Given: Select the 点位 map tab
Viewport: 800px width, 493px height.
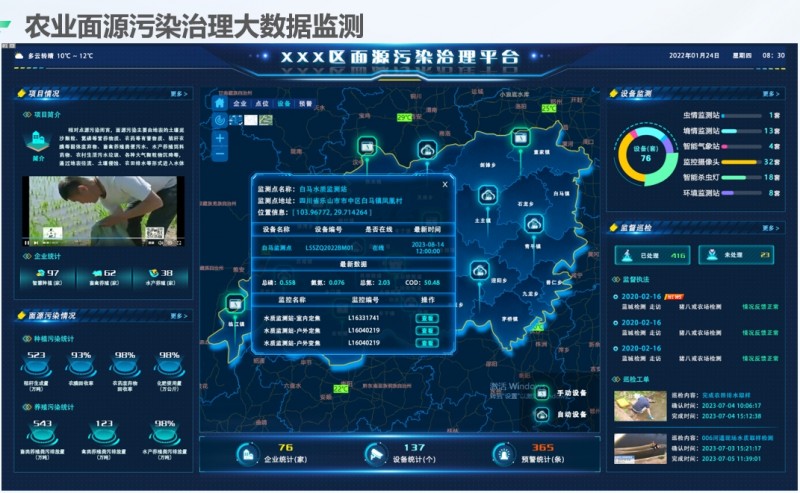Looking at the screenshot, I should pyautogui.click(x=262, y=103).
